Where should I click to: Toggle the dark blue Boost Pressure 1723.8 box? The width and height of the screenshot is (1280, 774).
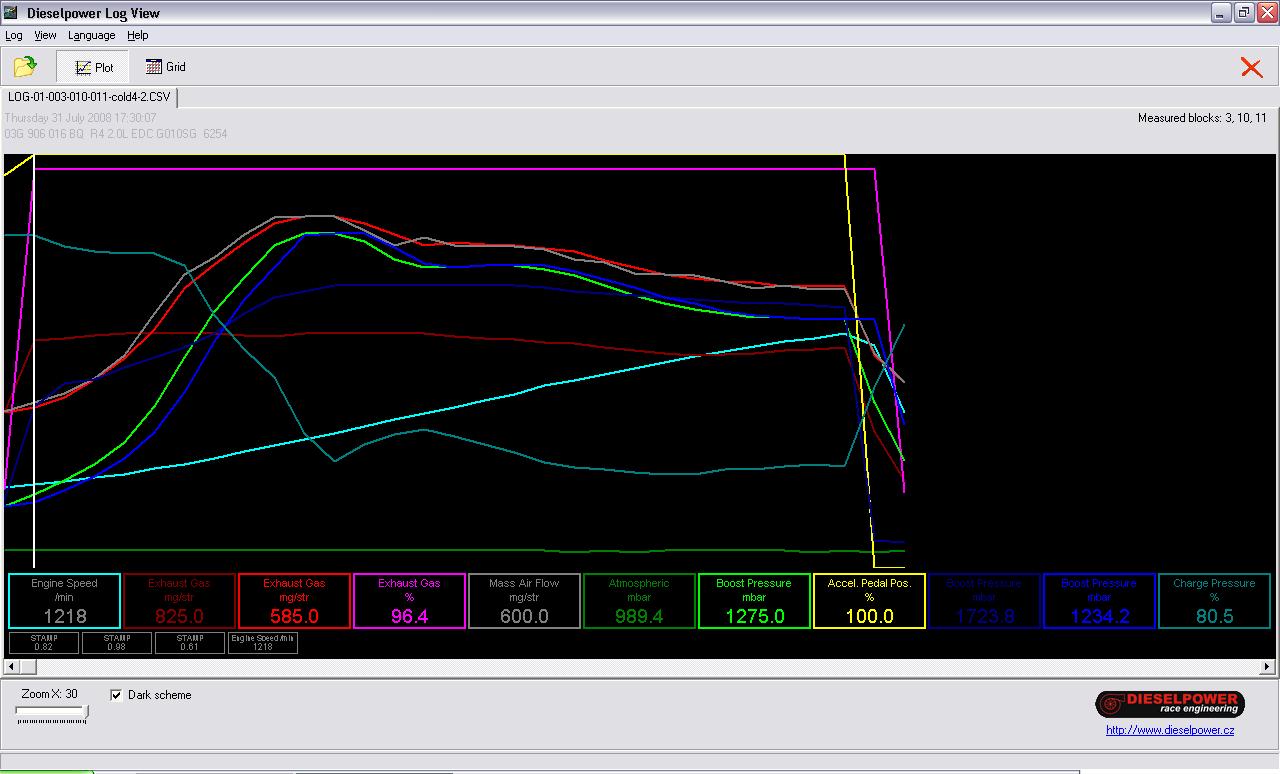(x=984, y=600)
